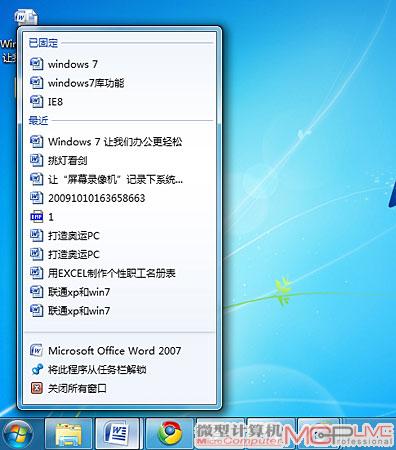Image resolution: width=396 pixels, height=450 pixels.
Task: Open recent file "Windows 7 让我们办公更轻松"
Action: point(119,142)
